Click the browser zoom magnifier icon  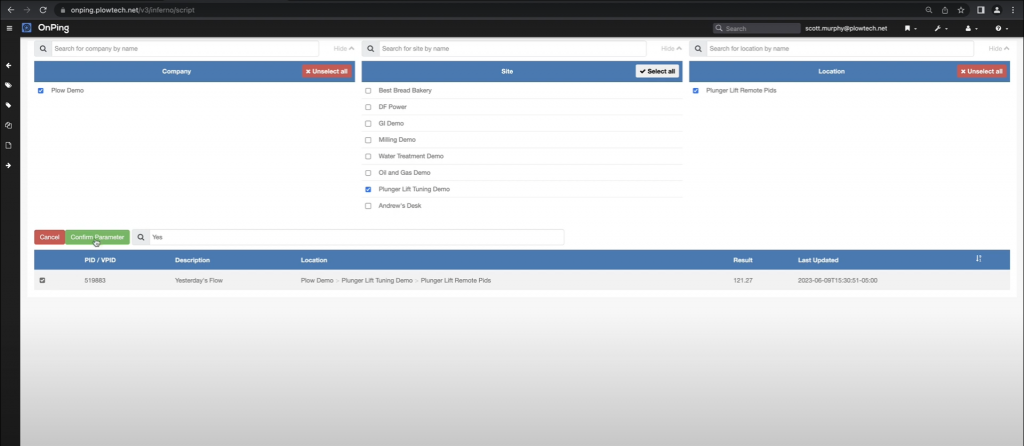pos(929,10)
